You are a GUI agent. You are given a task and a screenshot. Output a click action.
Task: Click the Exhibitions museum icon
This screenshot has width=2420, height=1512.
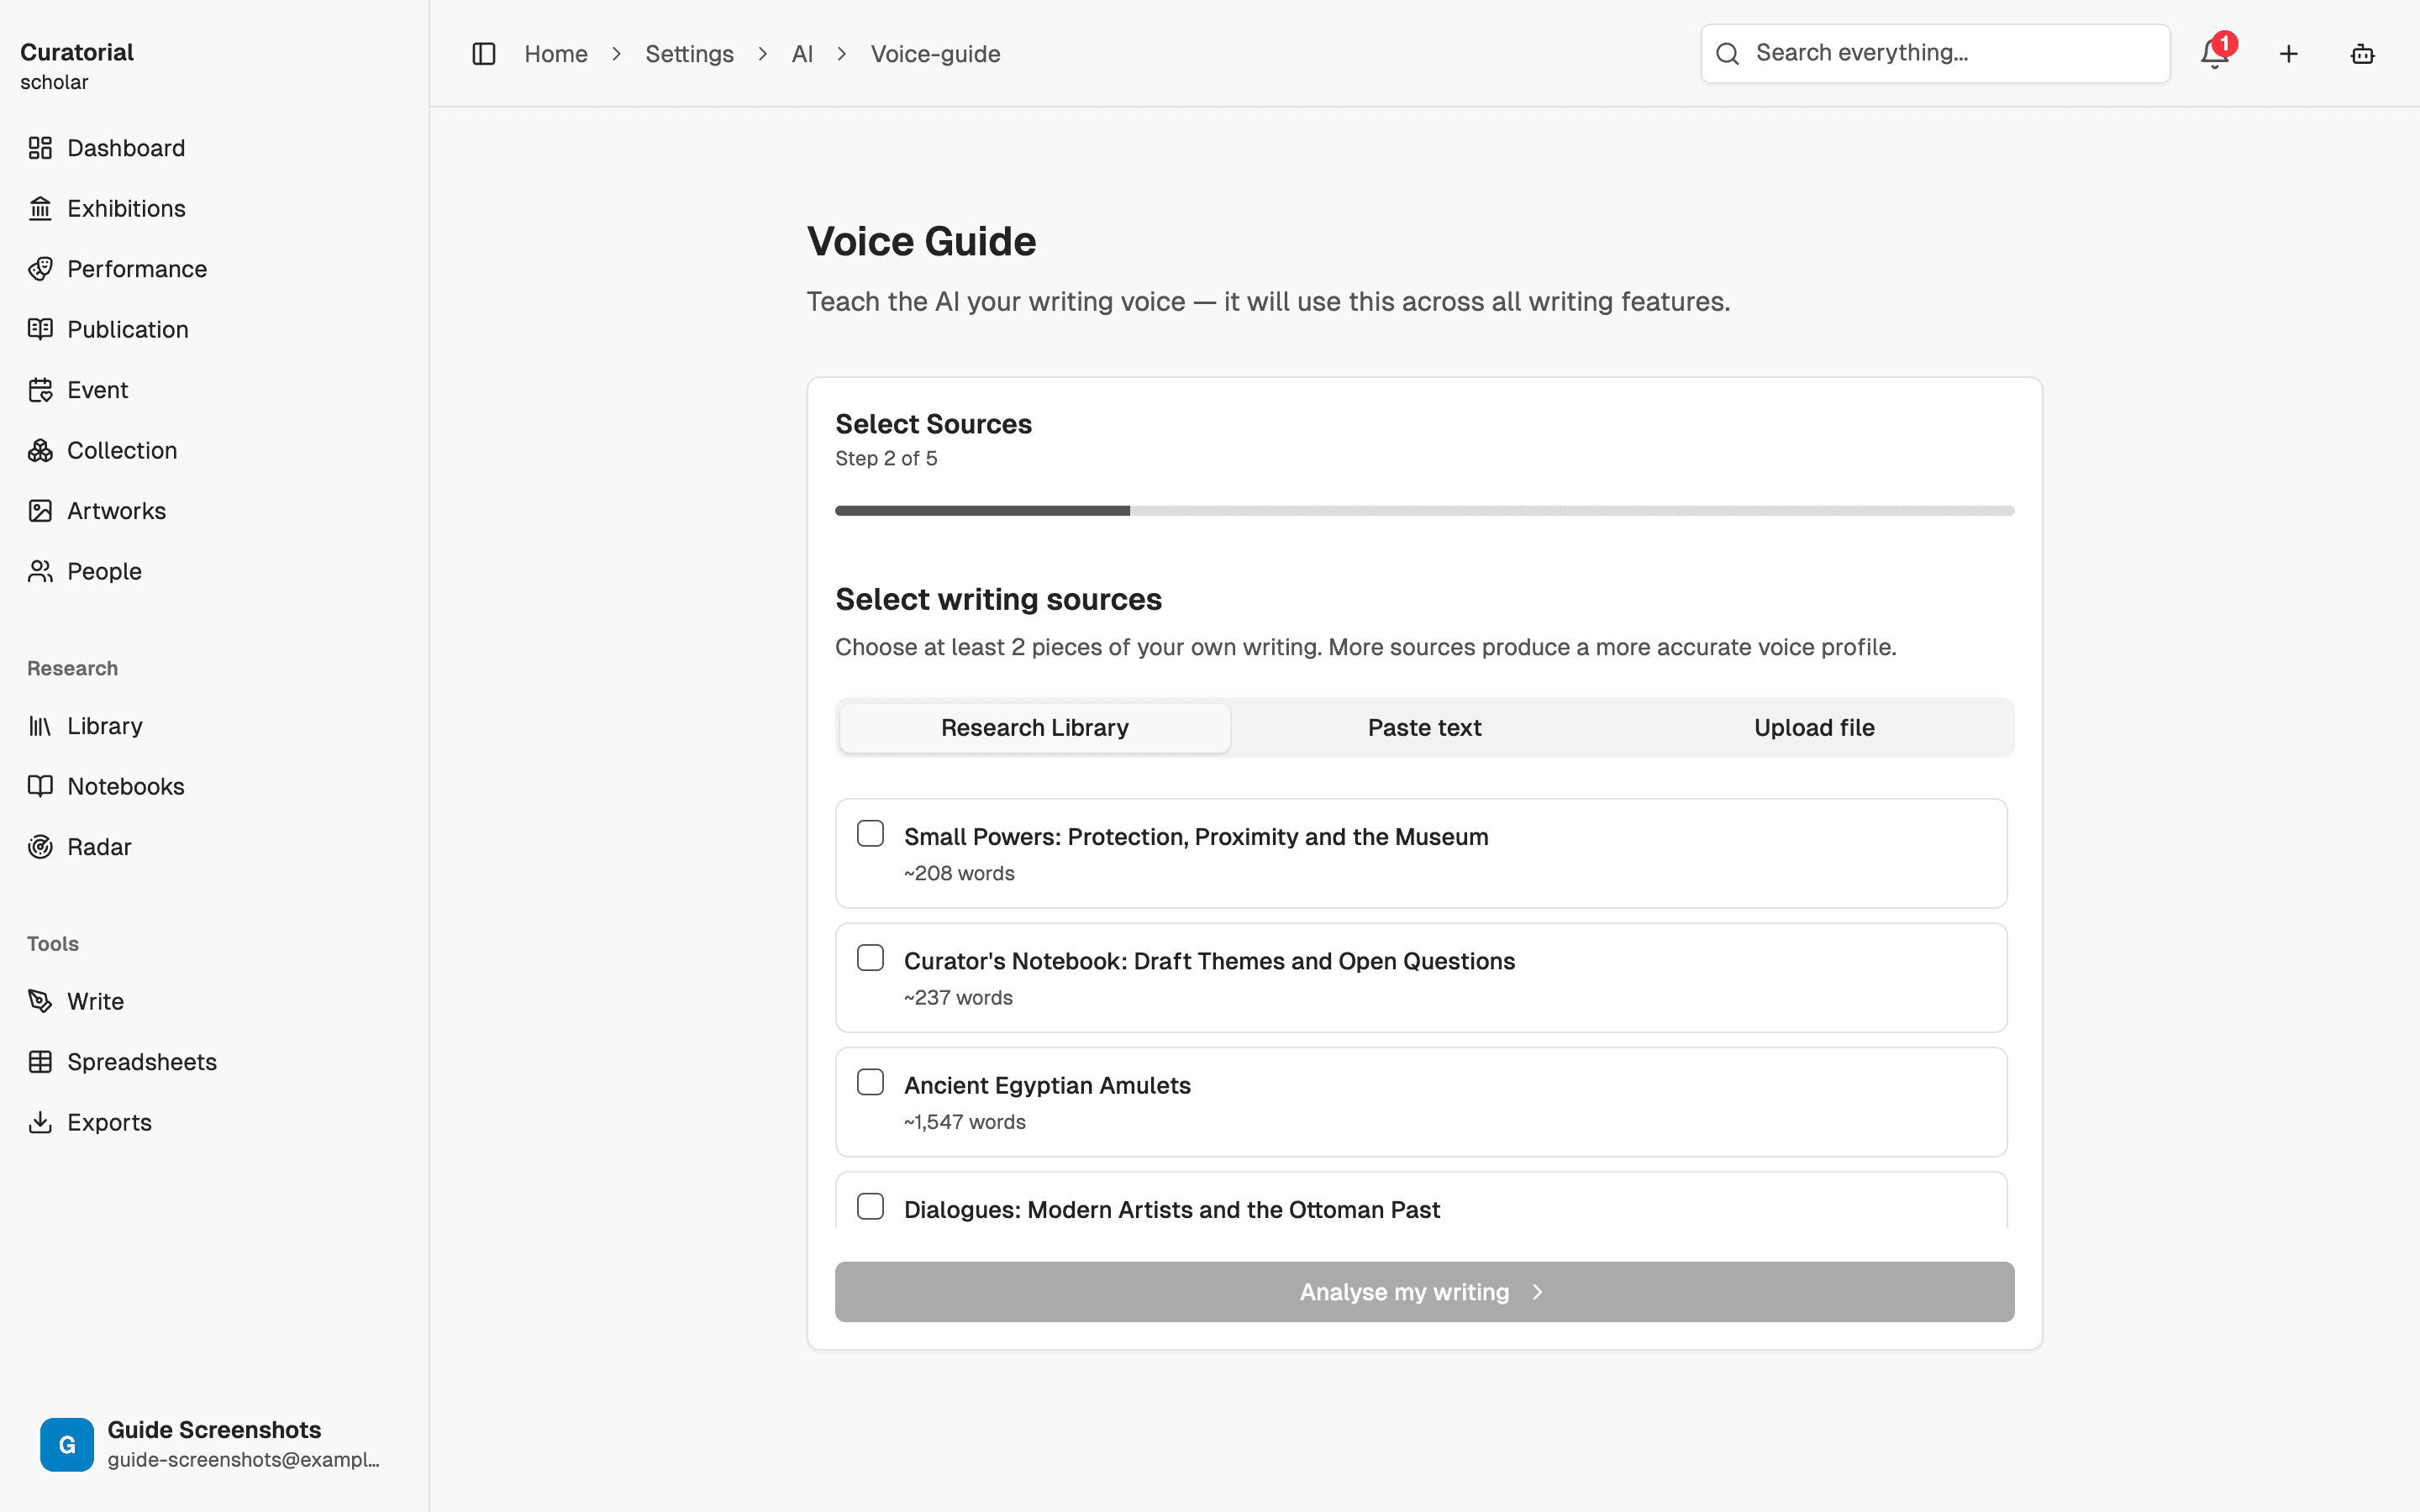(40, 208)
